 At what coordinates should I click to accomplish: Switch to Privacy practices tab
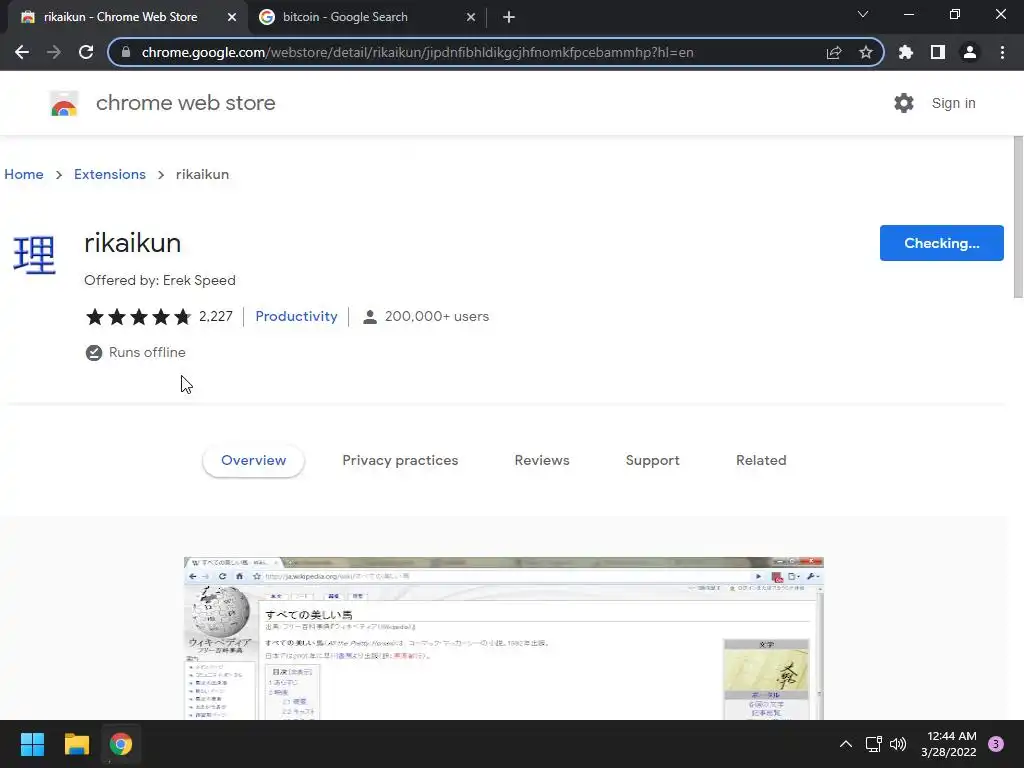click(400, 460)
